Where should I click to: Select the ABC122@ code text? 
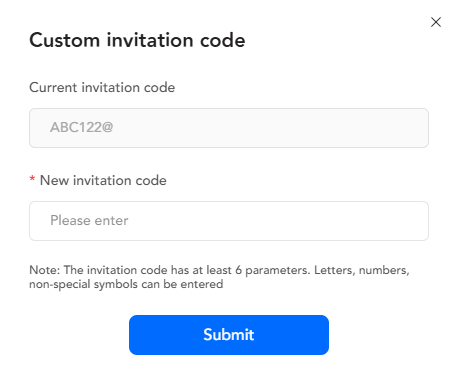[x=82, y=127]
